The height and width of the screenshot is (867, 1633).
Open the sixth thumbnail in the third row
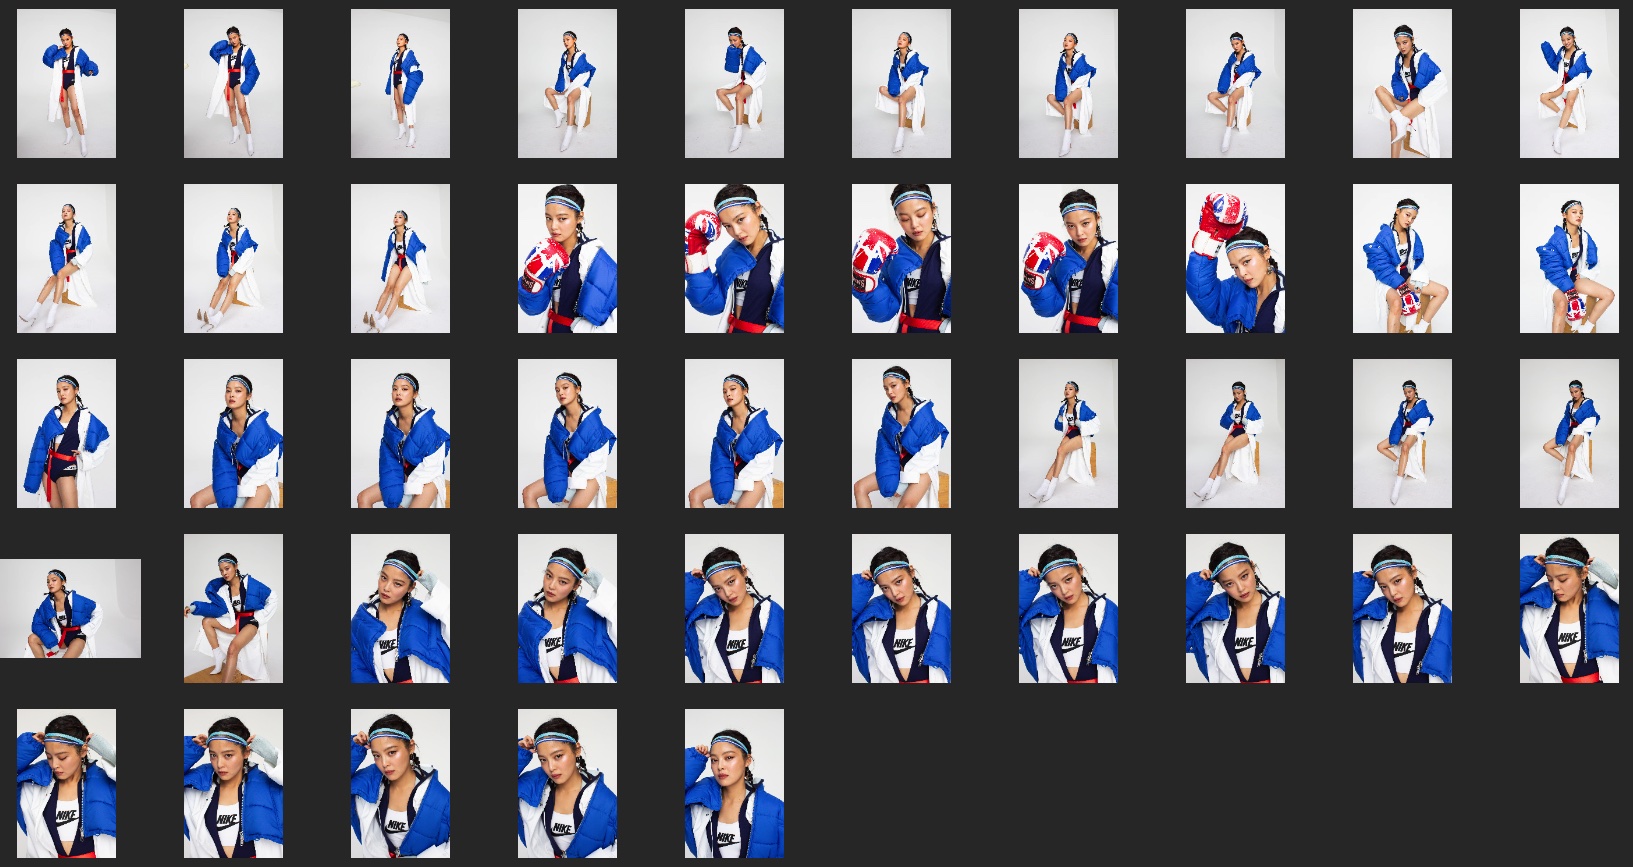click(901, 434)
